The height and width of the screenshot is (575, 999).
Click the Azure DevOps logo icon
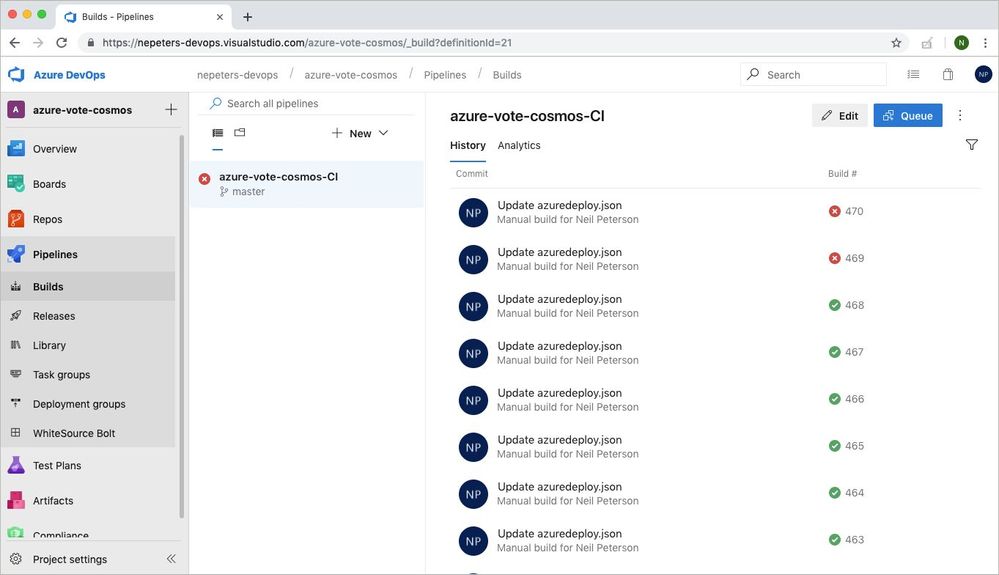(x=16, y=75)
